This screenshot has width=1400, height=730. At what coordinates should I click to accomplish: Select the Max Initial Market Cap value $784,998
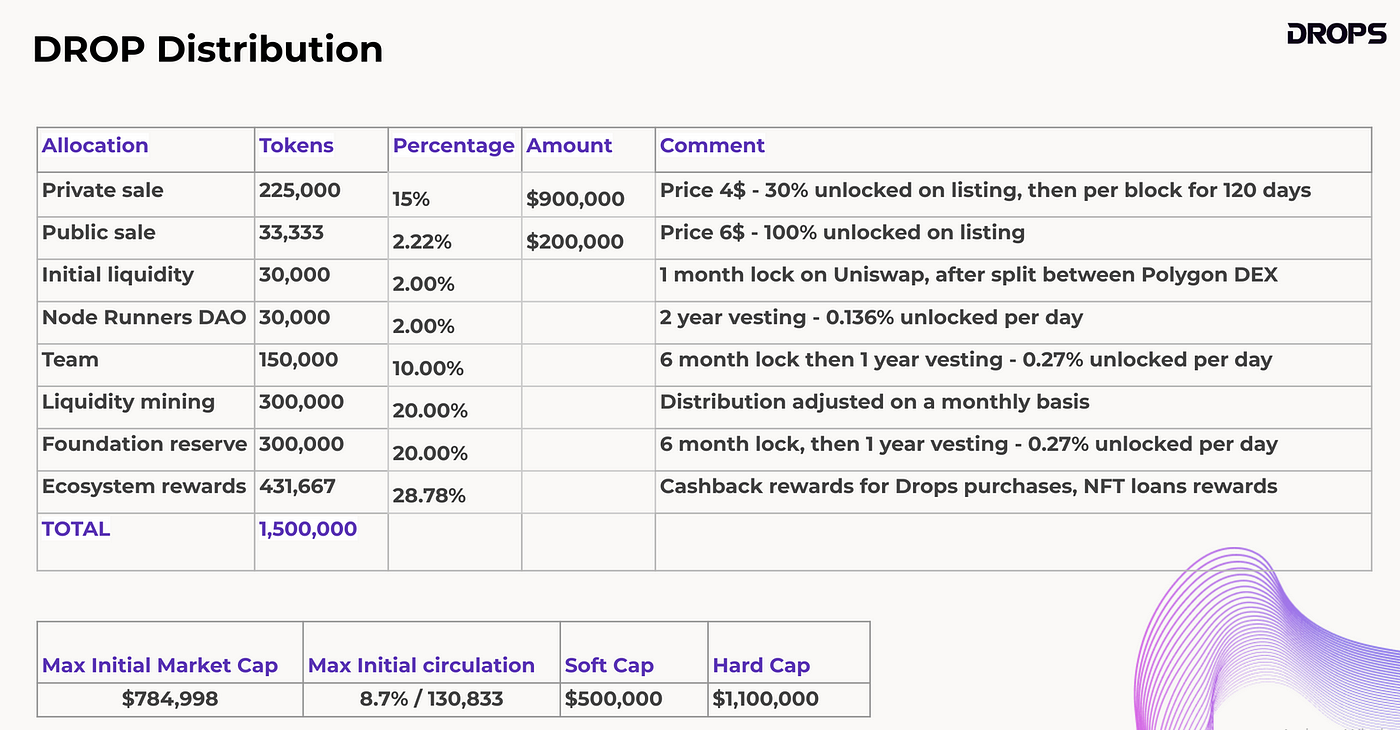point(170,699)
